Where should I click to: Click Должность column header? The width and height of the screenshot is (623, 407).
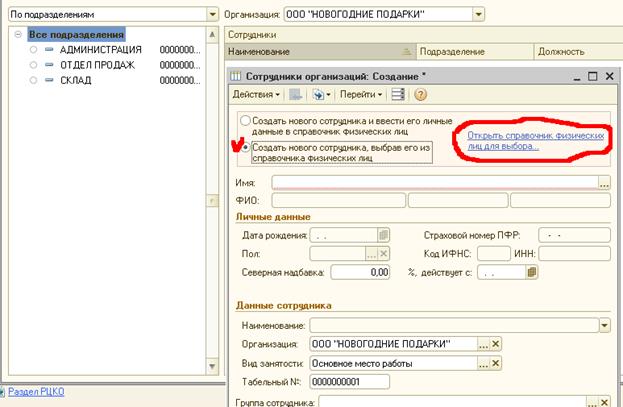tap(578, 52)
